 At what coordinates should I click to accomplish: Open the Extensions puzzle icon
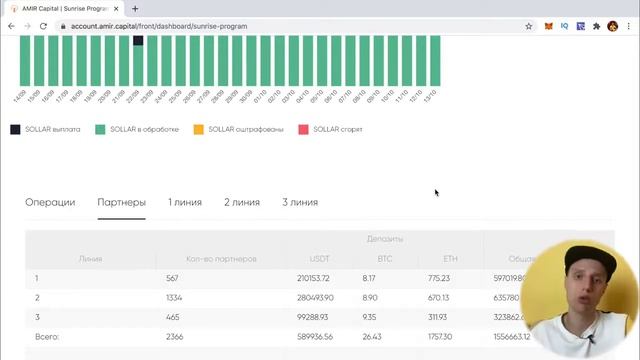tap(596, 26)
